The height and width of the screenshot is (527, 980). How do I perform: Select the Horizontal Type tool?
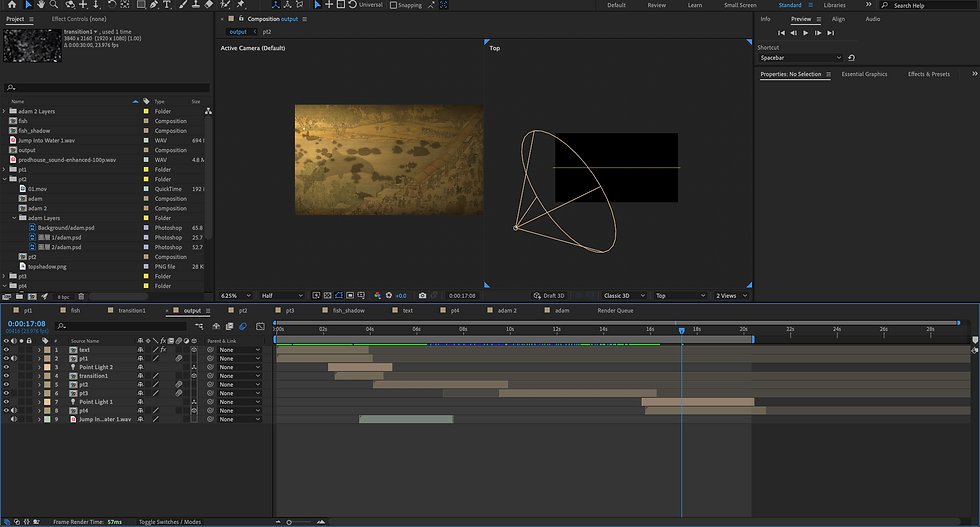[x=167, y=4]
